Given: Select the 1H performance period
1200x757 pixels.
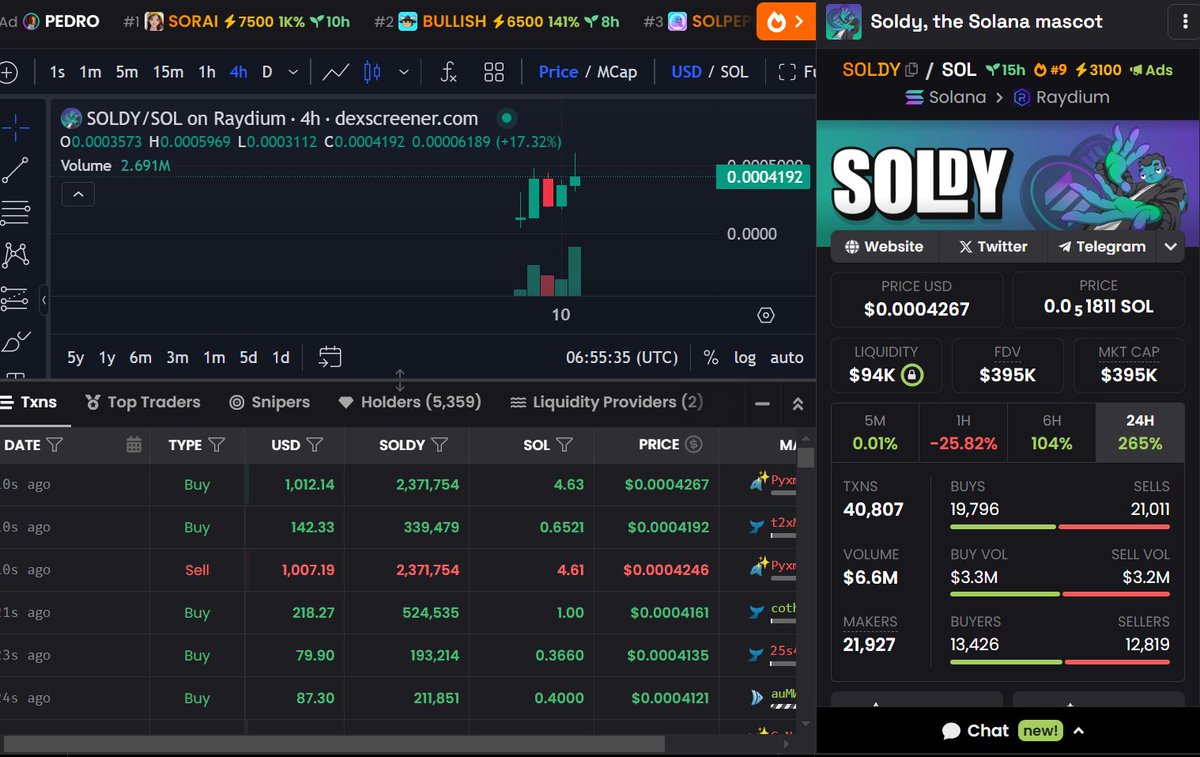Looking at the screenshot, I should [963, 433].
